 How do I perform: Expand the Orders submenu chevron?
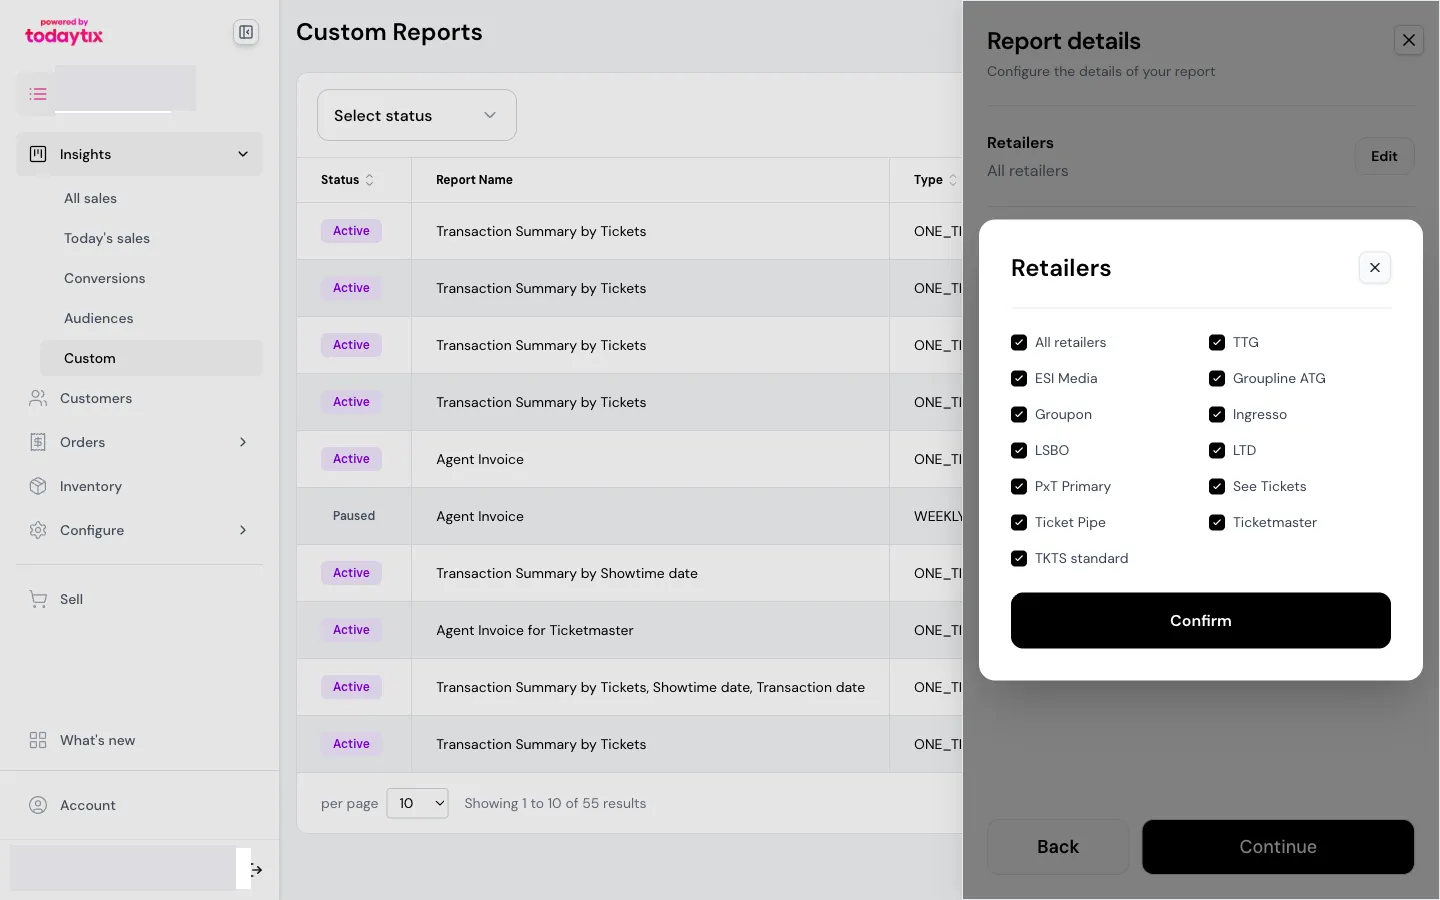(243, 442)
